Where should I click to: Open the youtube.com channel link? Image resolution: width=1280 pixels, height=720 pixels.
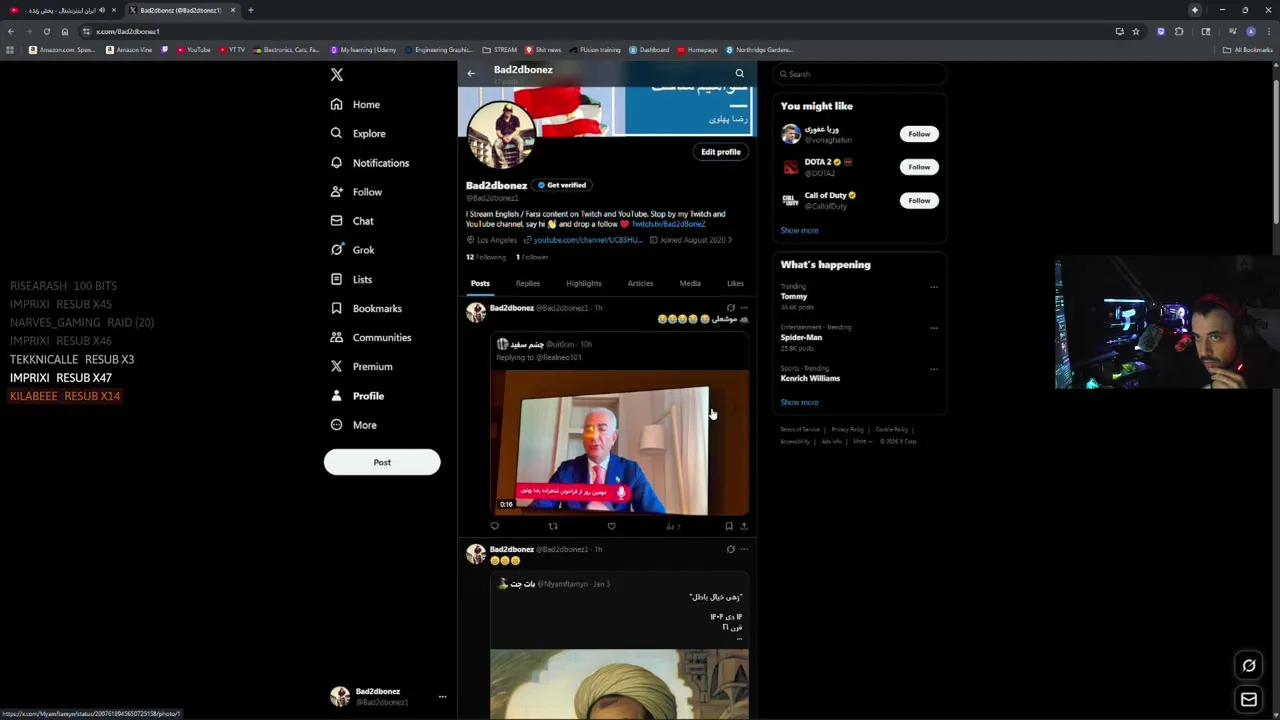(588, 240)
